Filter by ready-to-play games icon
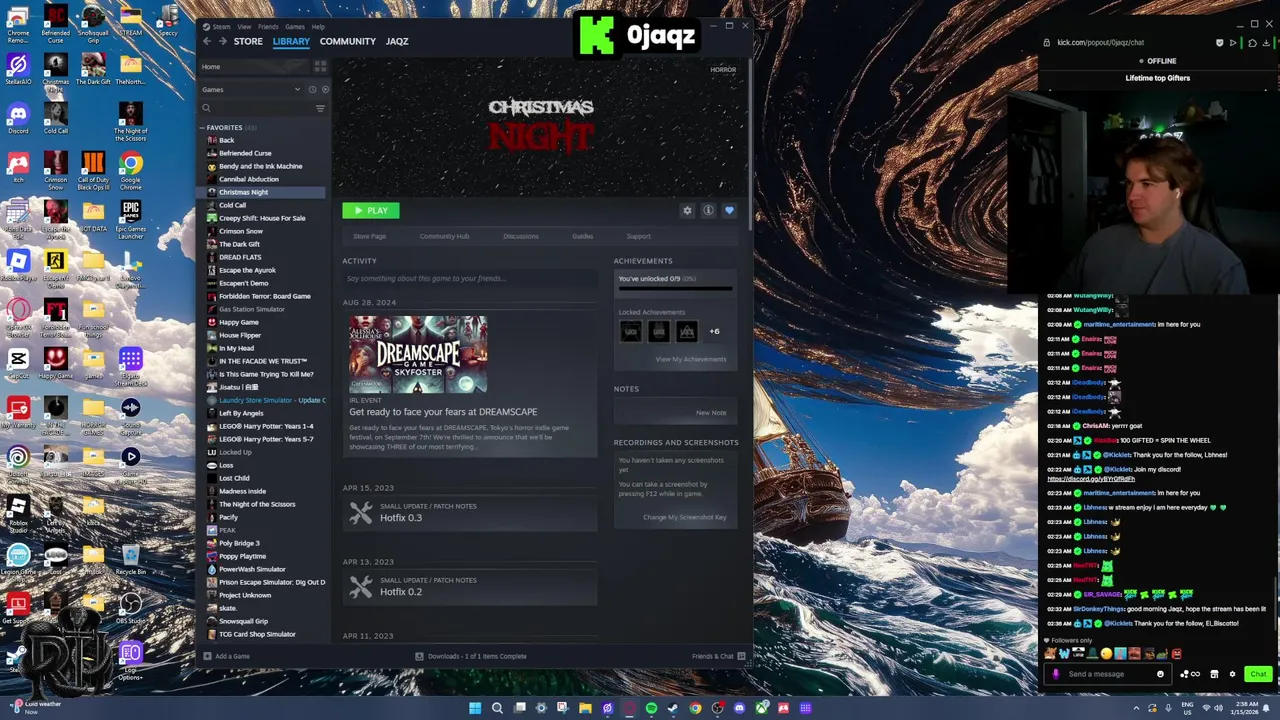The image size is (1280, 720). click(325, 90)
